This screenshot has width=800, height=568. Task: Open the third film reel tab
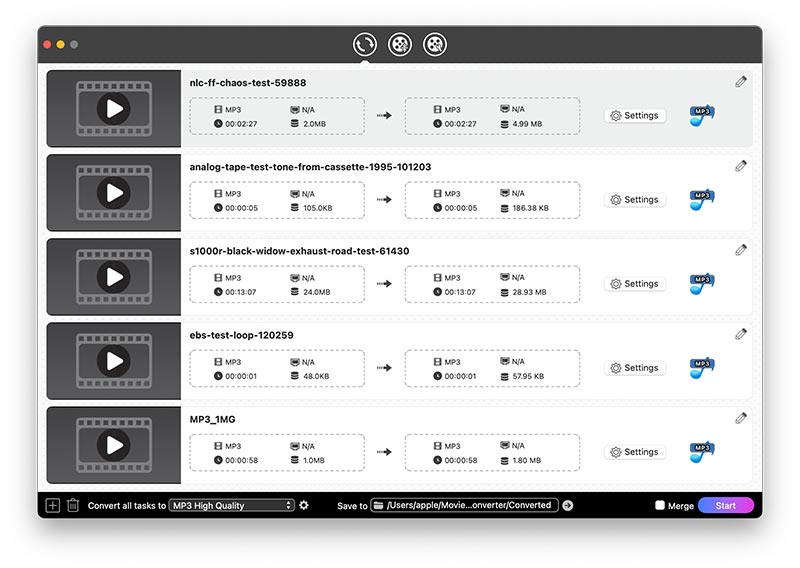(434, 44)
